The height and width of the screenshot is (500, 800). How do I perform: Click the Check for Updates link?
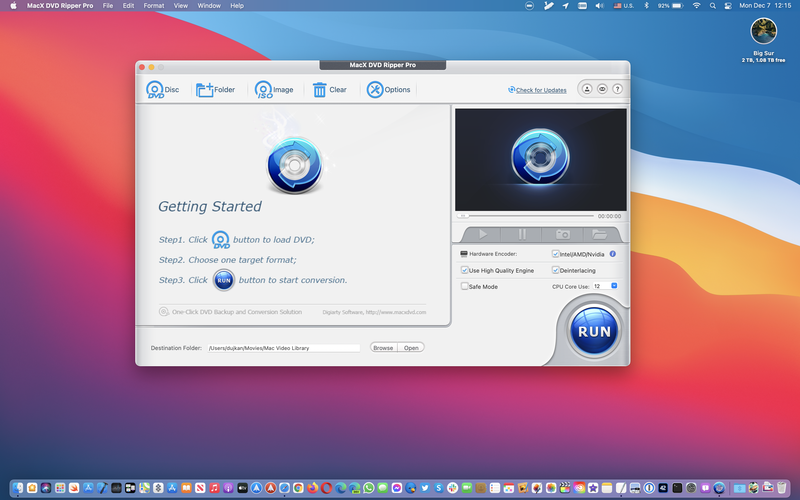[541, 90]
